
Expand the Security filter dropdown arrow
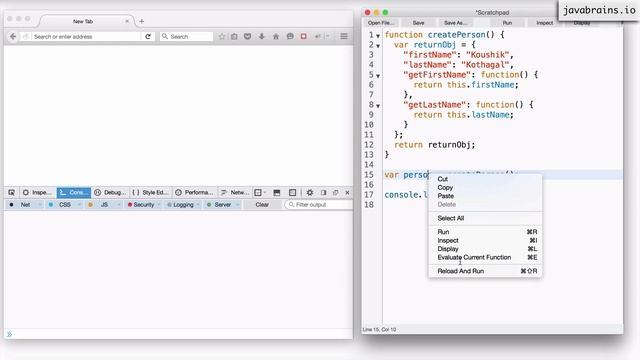(159, 204)
